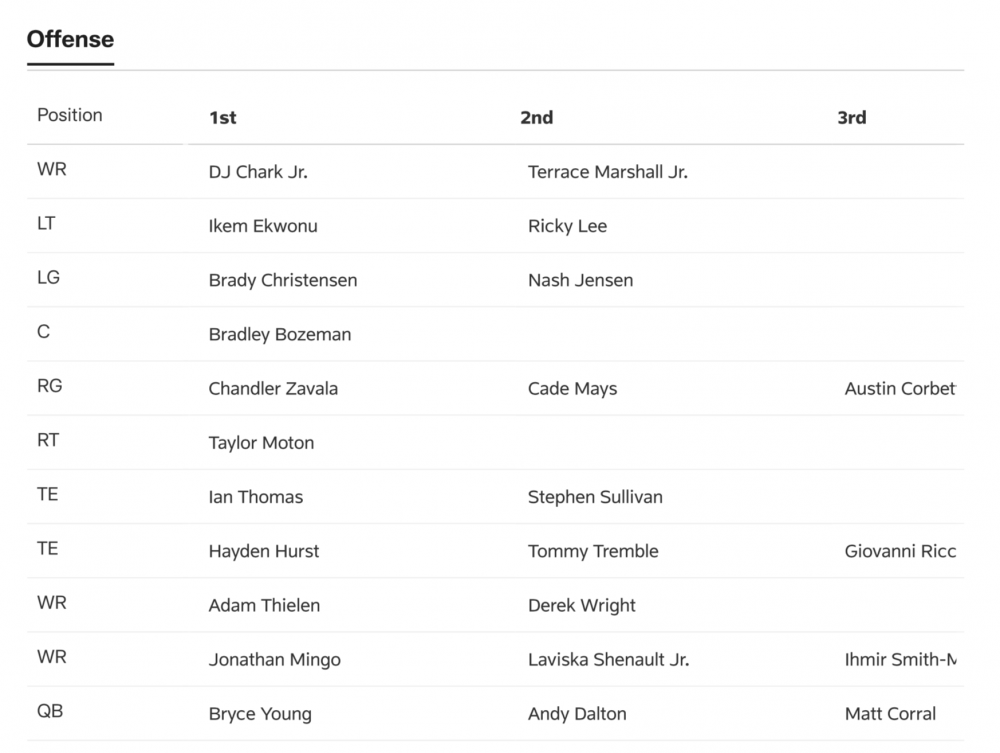Click Adam Thielen in WR row
1000x753 pixels.
264,605
